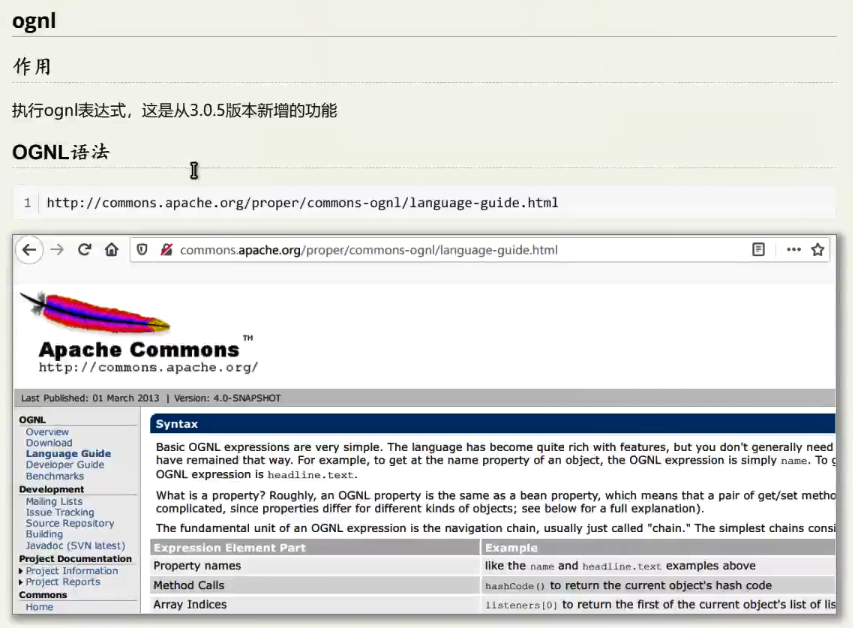
Task: Click the 'OGNL' sidebar section title
Action: 32,420
